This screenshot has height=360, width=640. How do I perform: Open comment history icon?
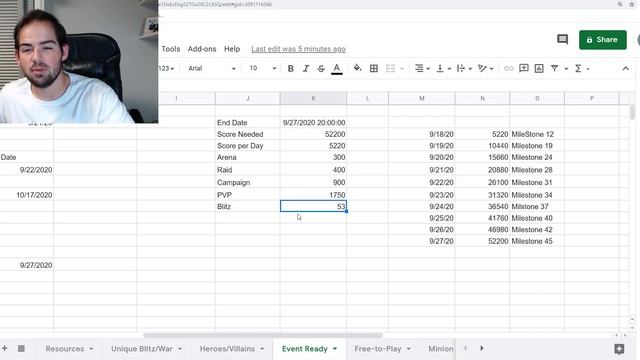click(562, 40)
